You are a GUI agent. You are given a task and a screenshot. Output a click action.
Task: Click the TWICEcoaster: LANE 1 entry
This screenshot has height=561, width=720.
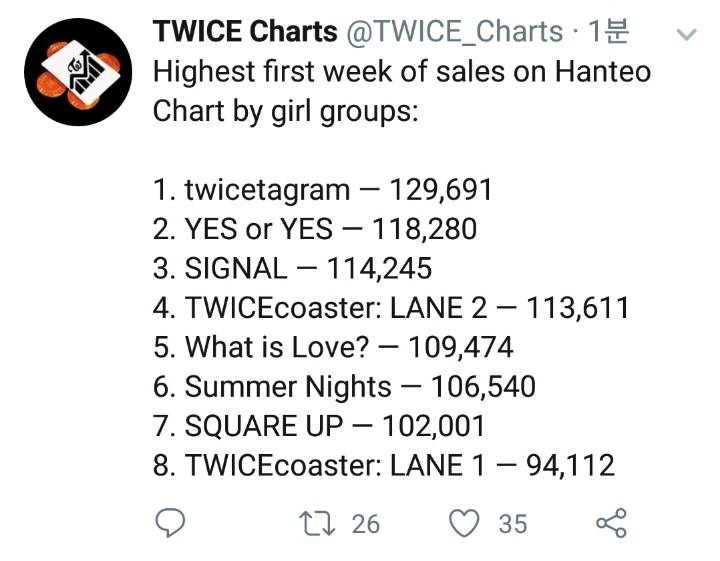point(383,464)
